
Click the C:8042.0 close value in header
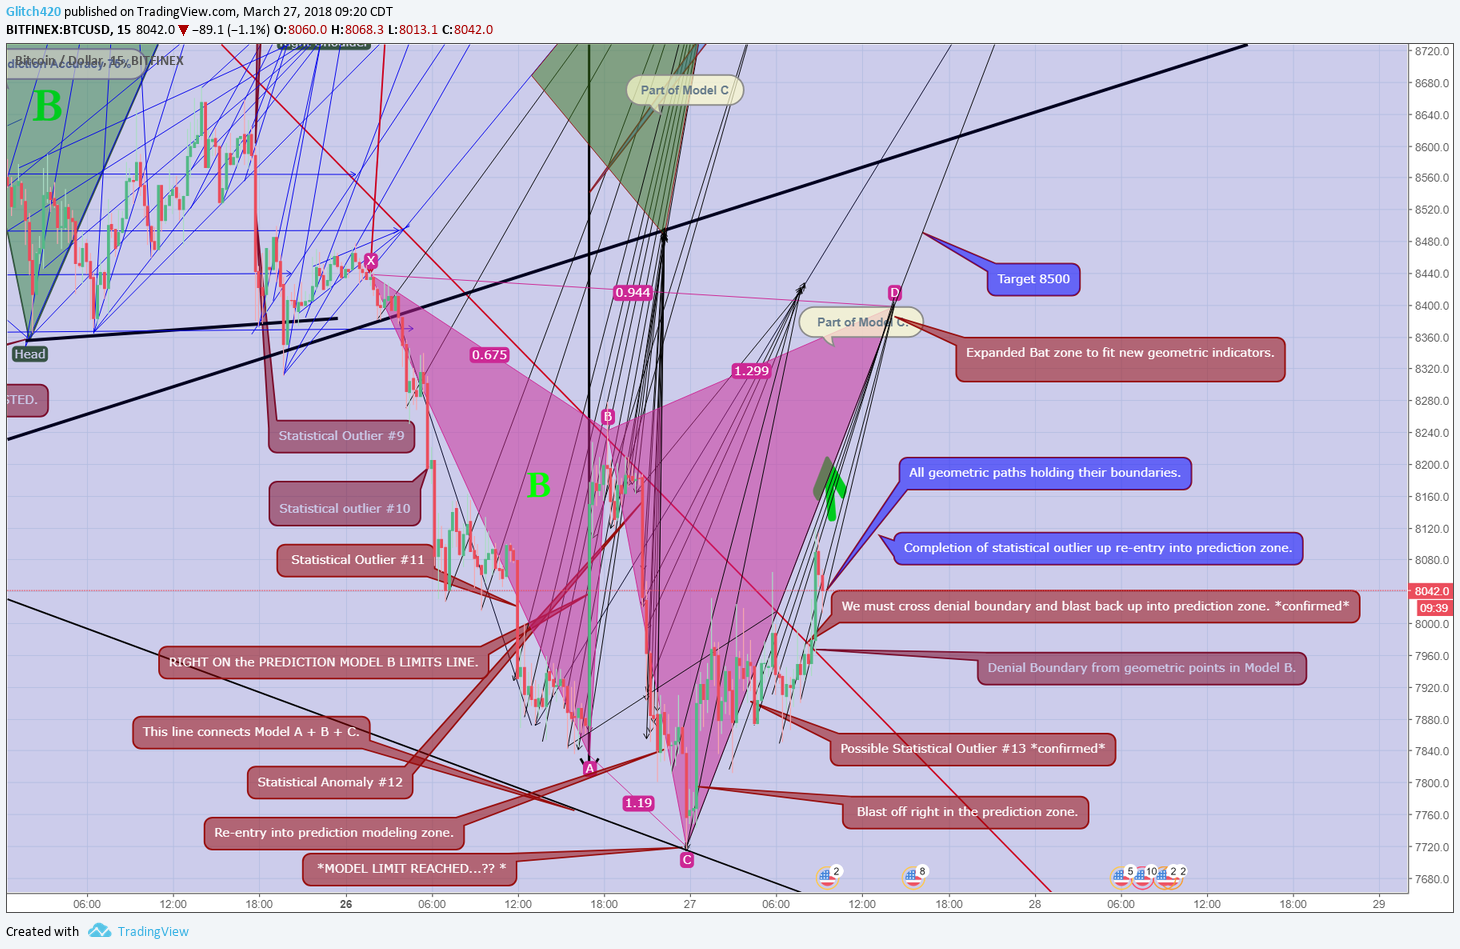click(x=468, y=30)
